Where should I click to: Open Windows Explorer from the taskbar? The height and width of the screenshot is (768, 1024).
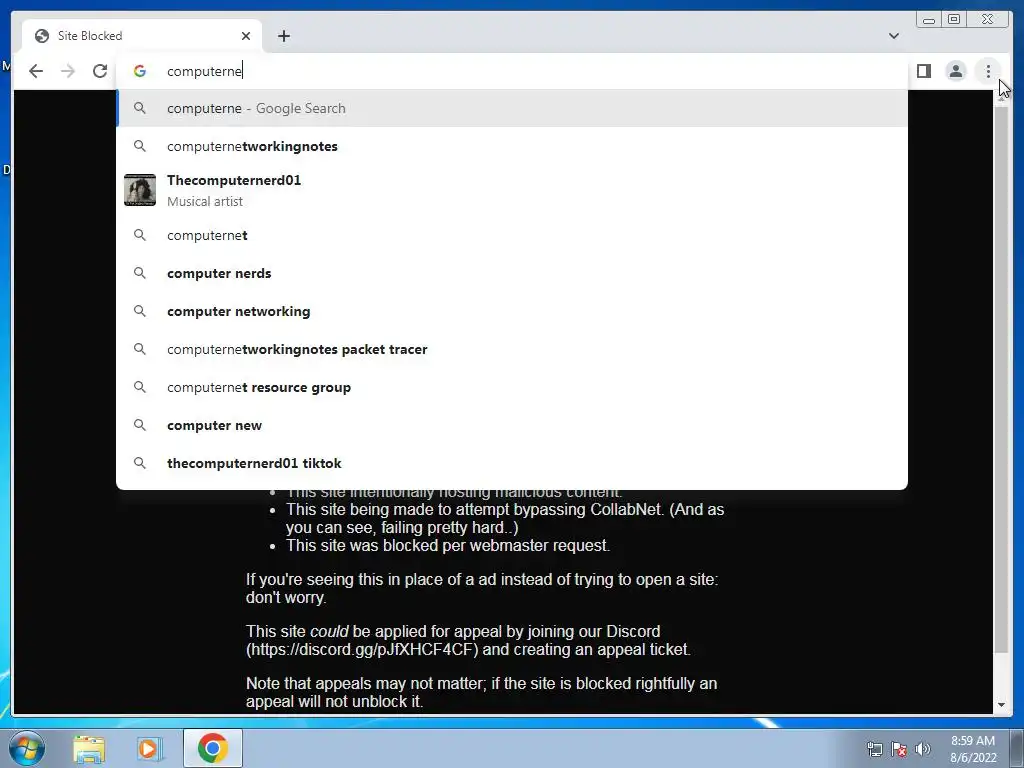pyautogui.click(x=89, y=748)
